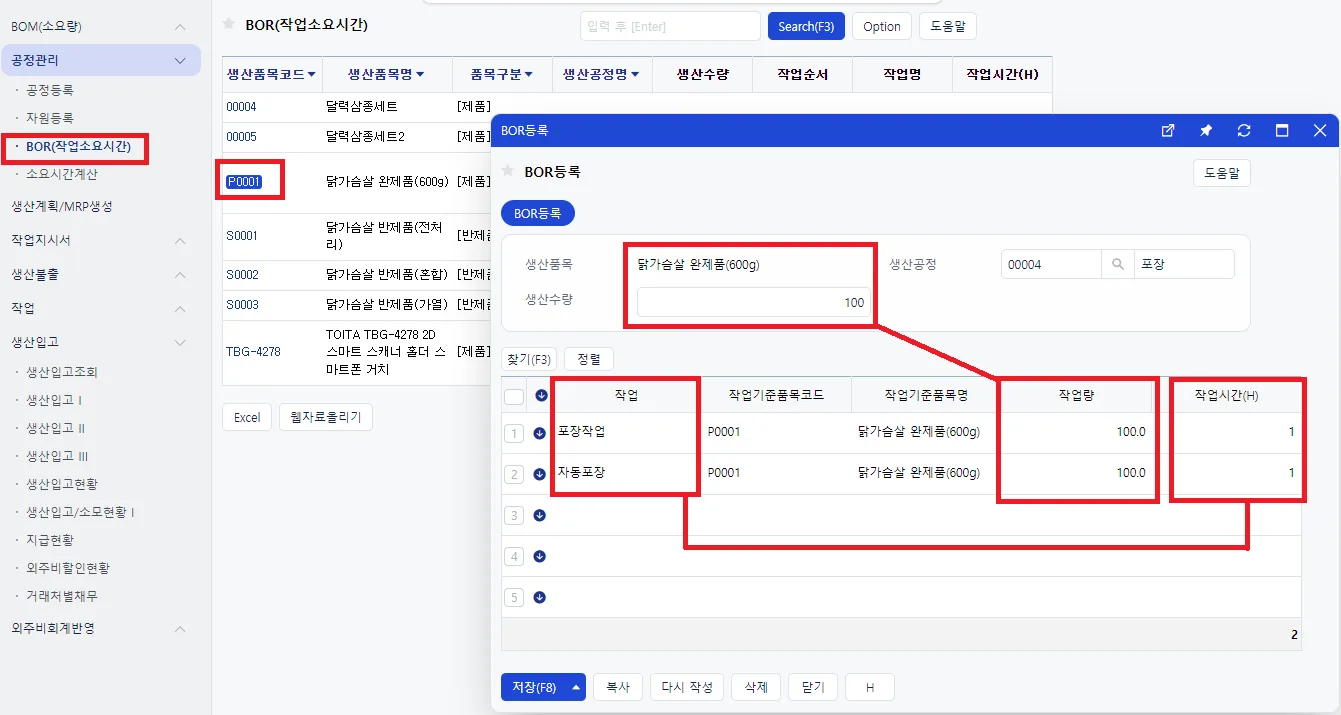Click the down-arrow icon in row 1
This screenshot has width=1341, height=715.
540,433
